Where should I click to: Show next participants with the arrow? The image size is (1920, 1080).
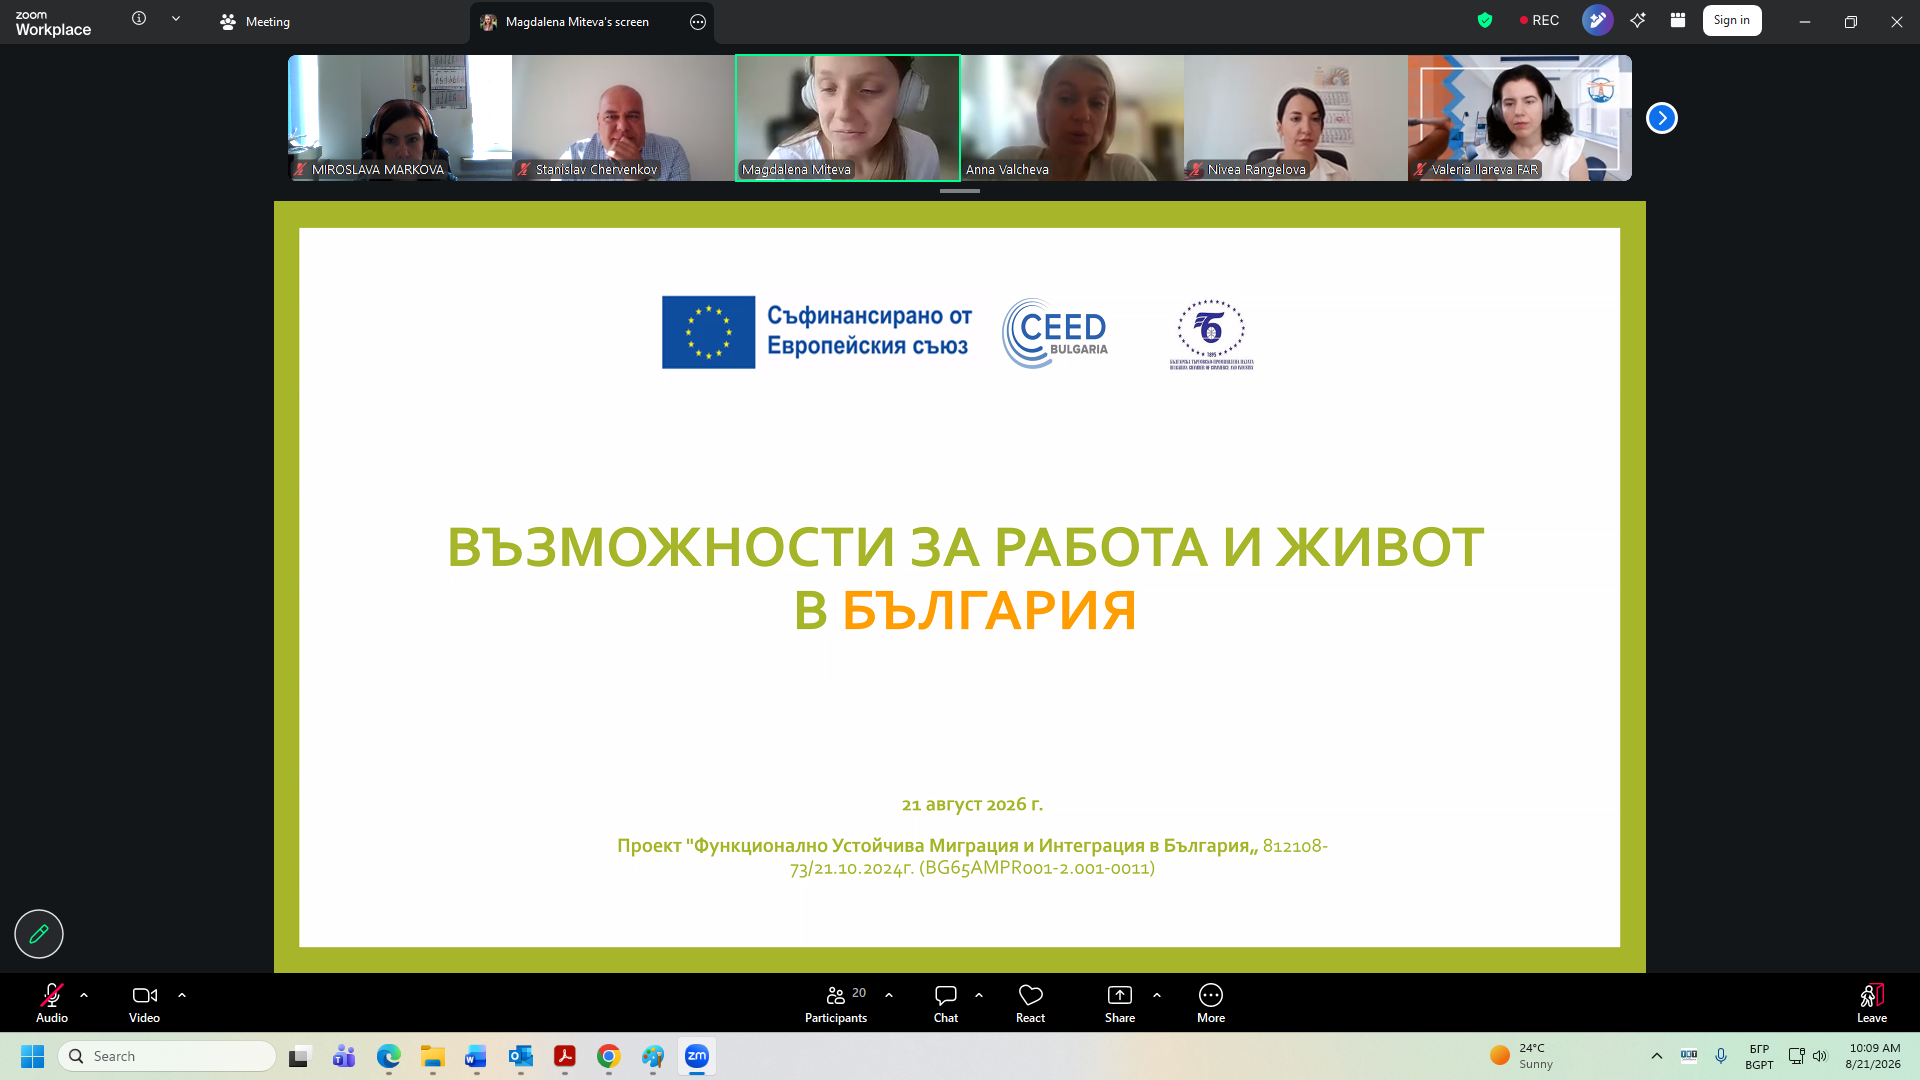pos(1662,118)
